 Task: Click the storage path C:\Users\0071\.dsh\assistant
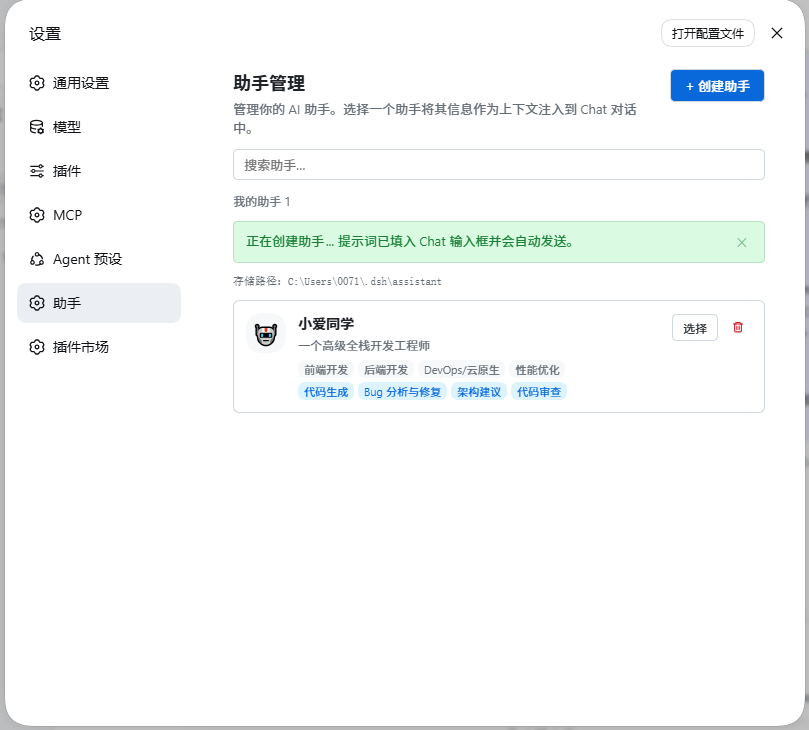point(364,282)
